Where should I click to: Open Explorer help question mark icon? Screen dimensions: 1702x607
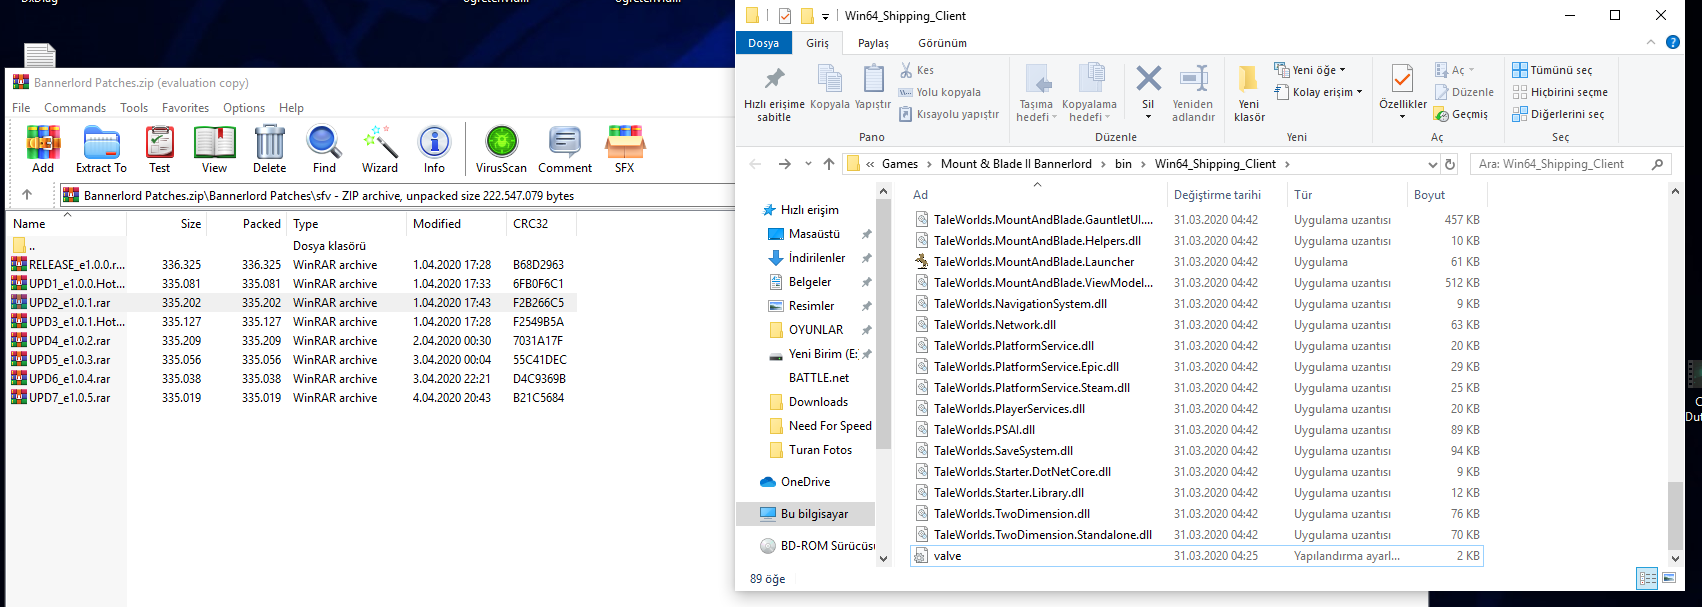pos(1672,42)
